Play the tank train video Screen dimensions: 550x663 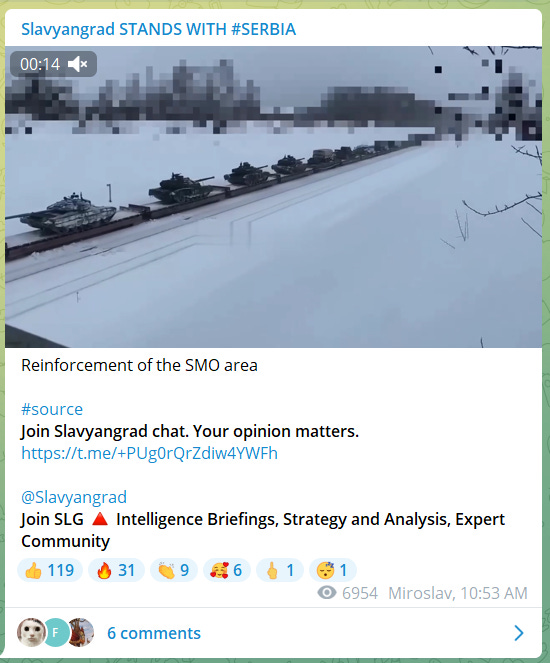tap(273, 197)
